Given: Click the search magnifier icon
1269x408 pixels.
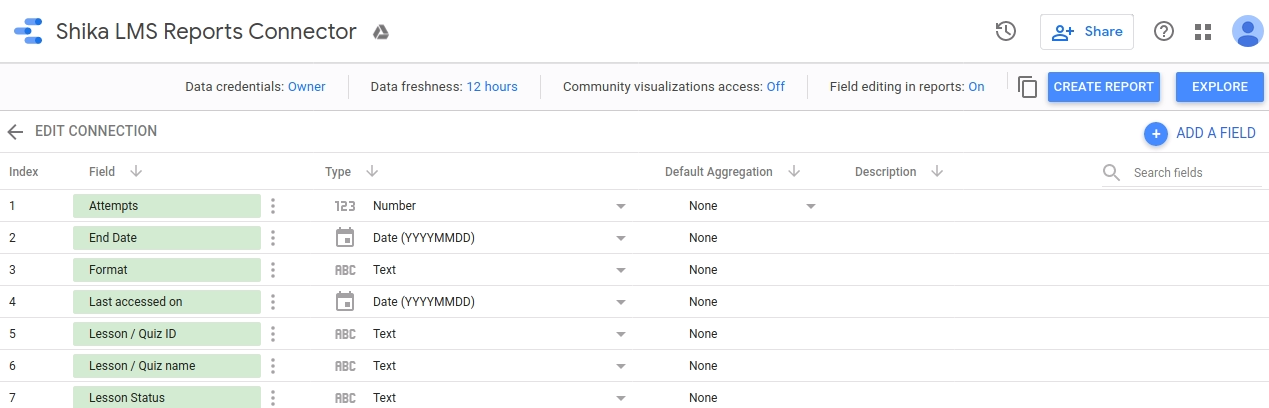Looking at the screenshot, I should click(1112, 173).
